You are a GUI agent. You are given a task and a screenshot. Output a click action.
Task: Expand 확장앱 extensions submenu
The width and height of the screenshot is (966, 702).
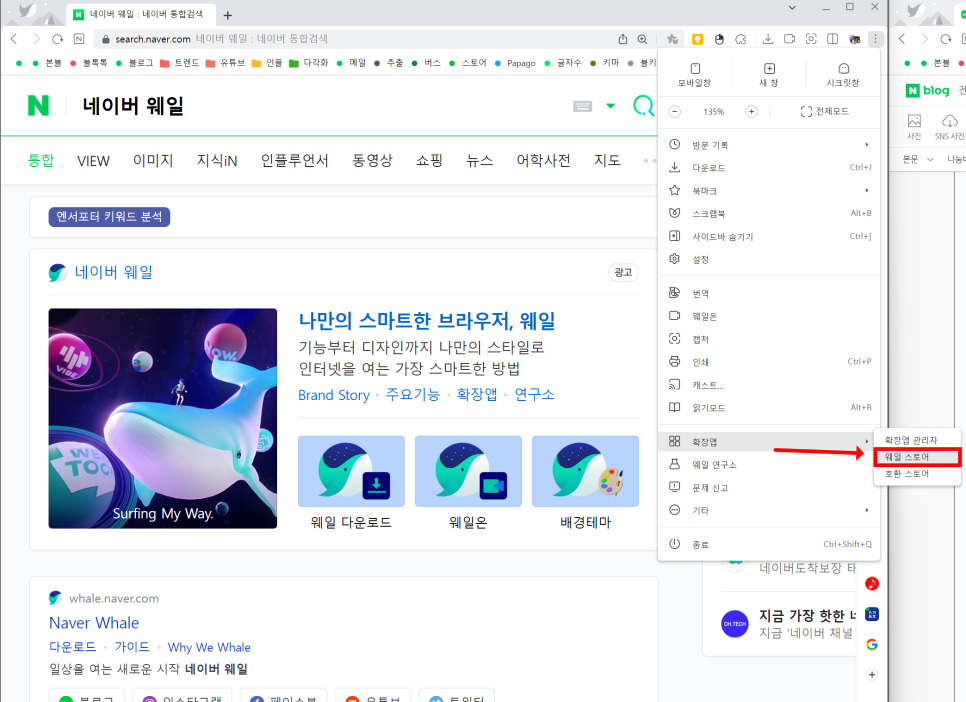coord(769,441)
